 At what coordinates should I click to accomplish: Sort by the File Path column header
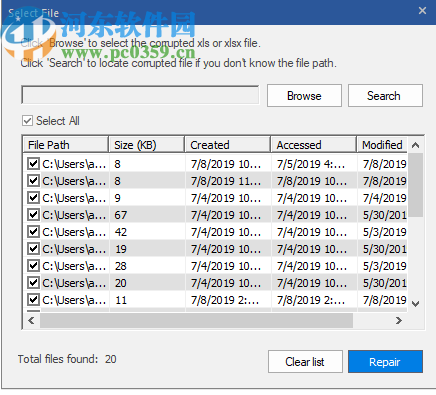coord(66,145)
